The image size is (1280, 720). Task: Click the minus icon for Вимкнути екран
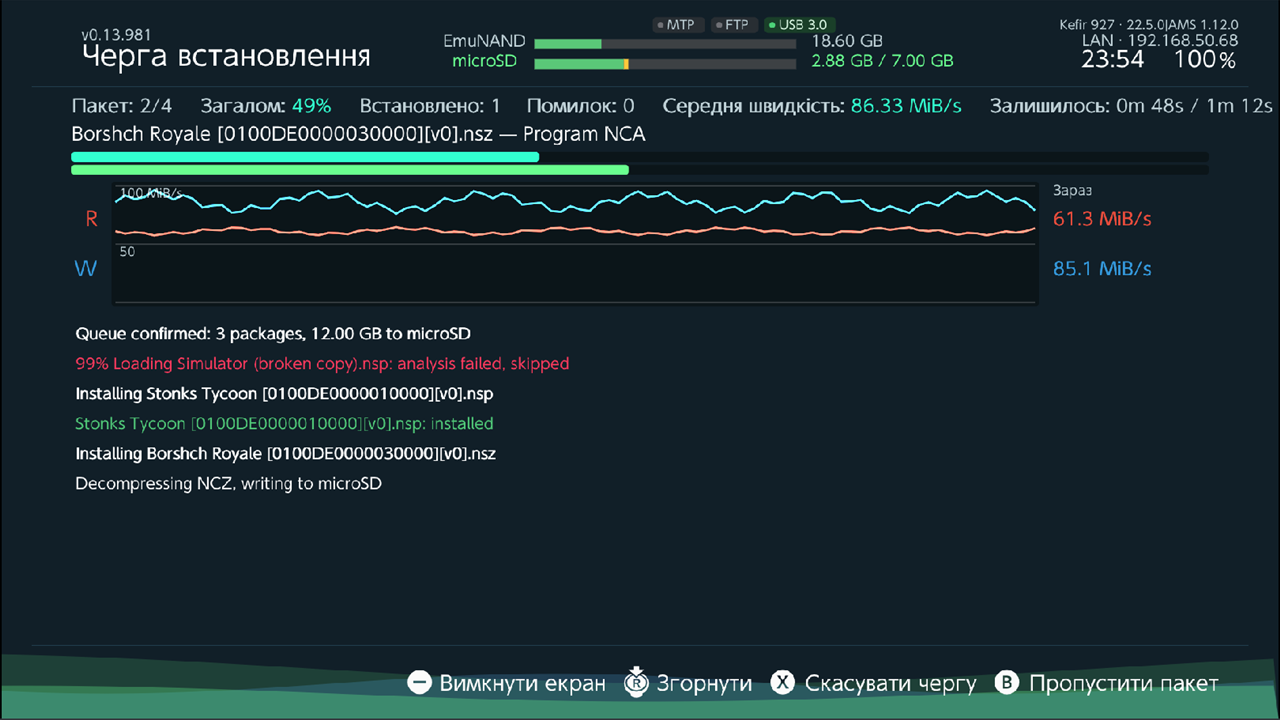[x=420, y=683]
